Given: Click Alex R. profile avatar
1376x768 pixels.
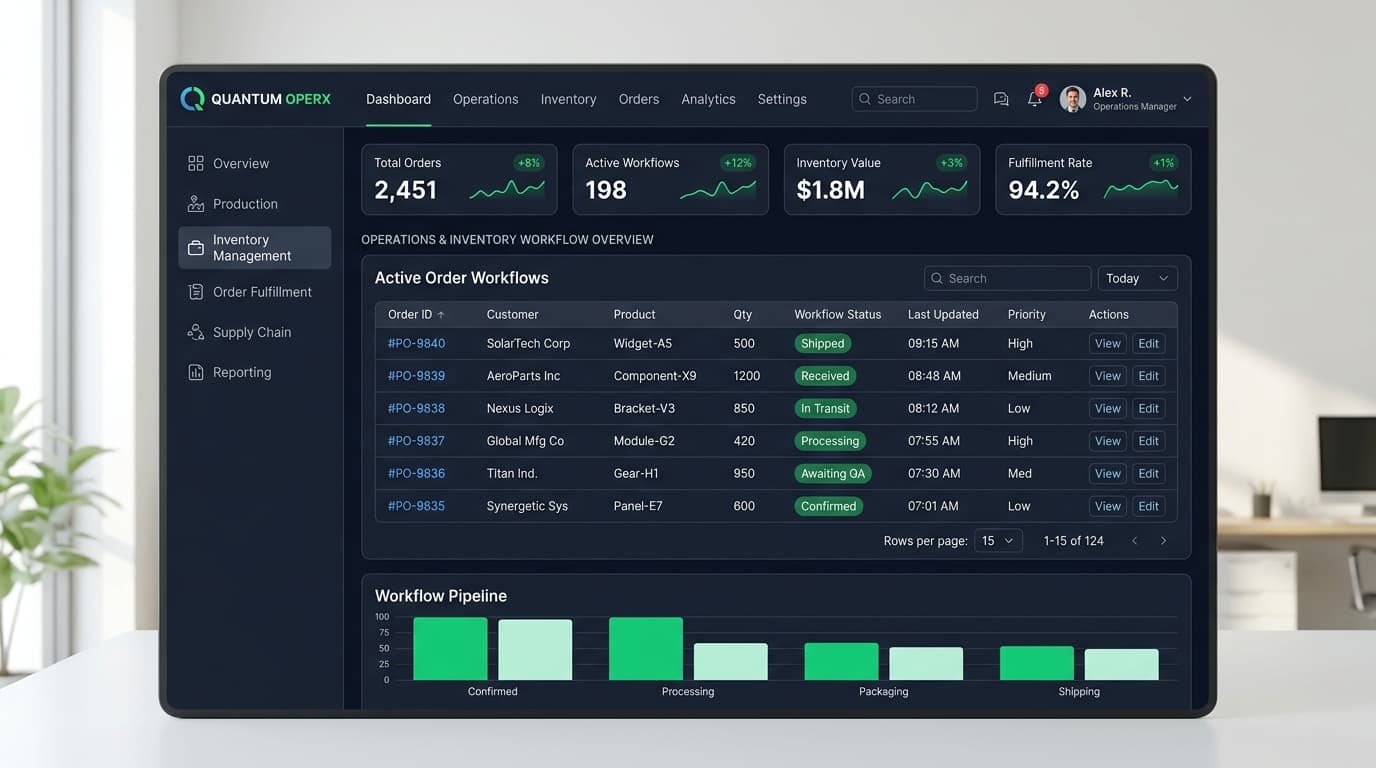Looking at the screenshot, I should click(1073, 99).
